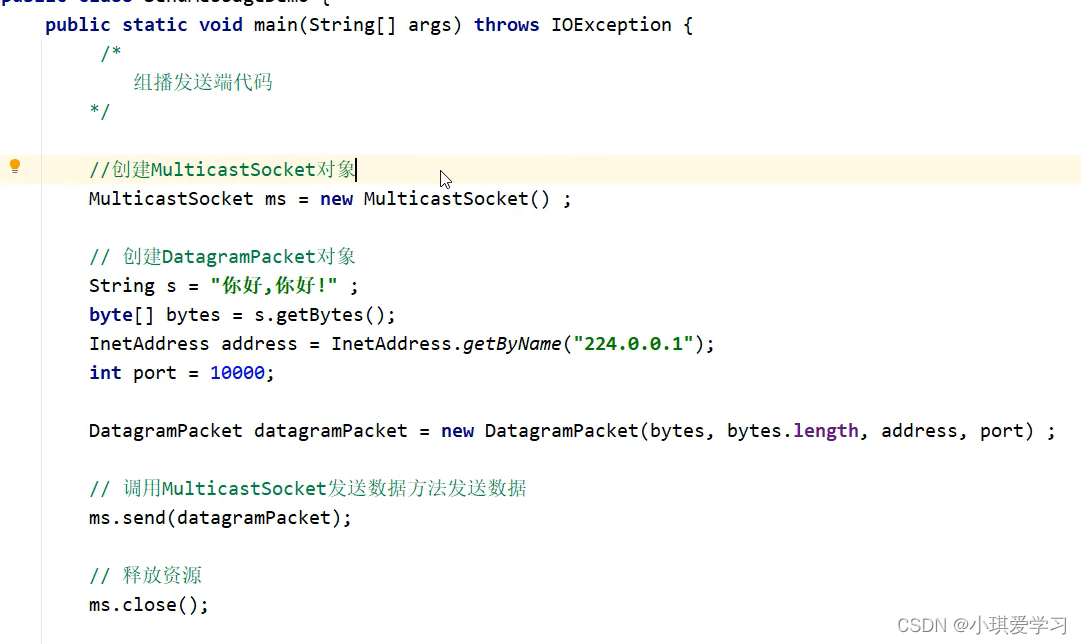1081x644 pixels.
Task: Click 's.getBytes()' method call
Action: (x=319, y=315)
